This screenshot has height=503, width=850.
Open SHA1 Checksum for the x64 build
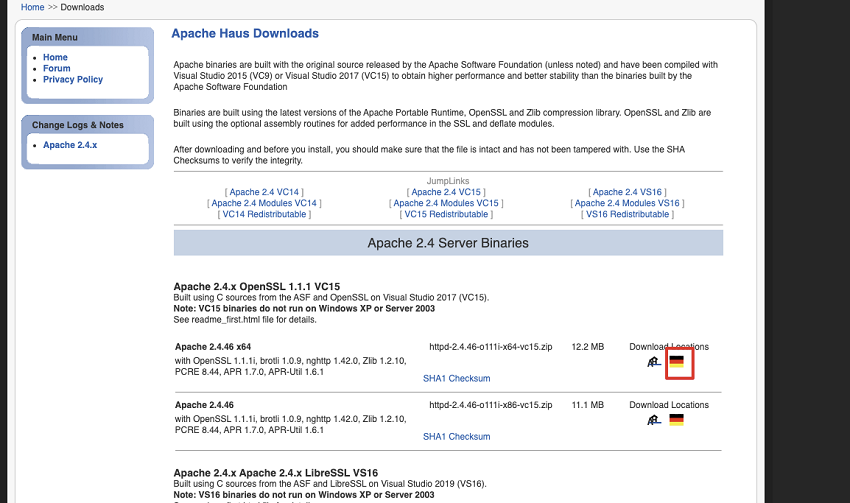(456, 378)
